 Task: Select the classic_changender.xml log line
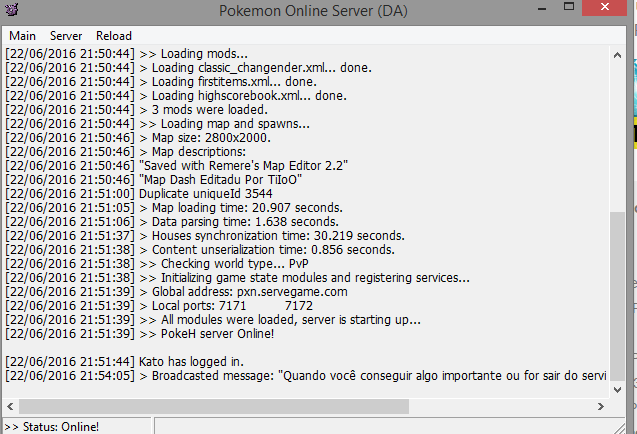(188, 67)
